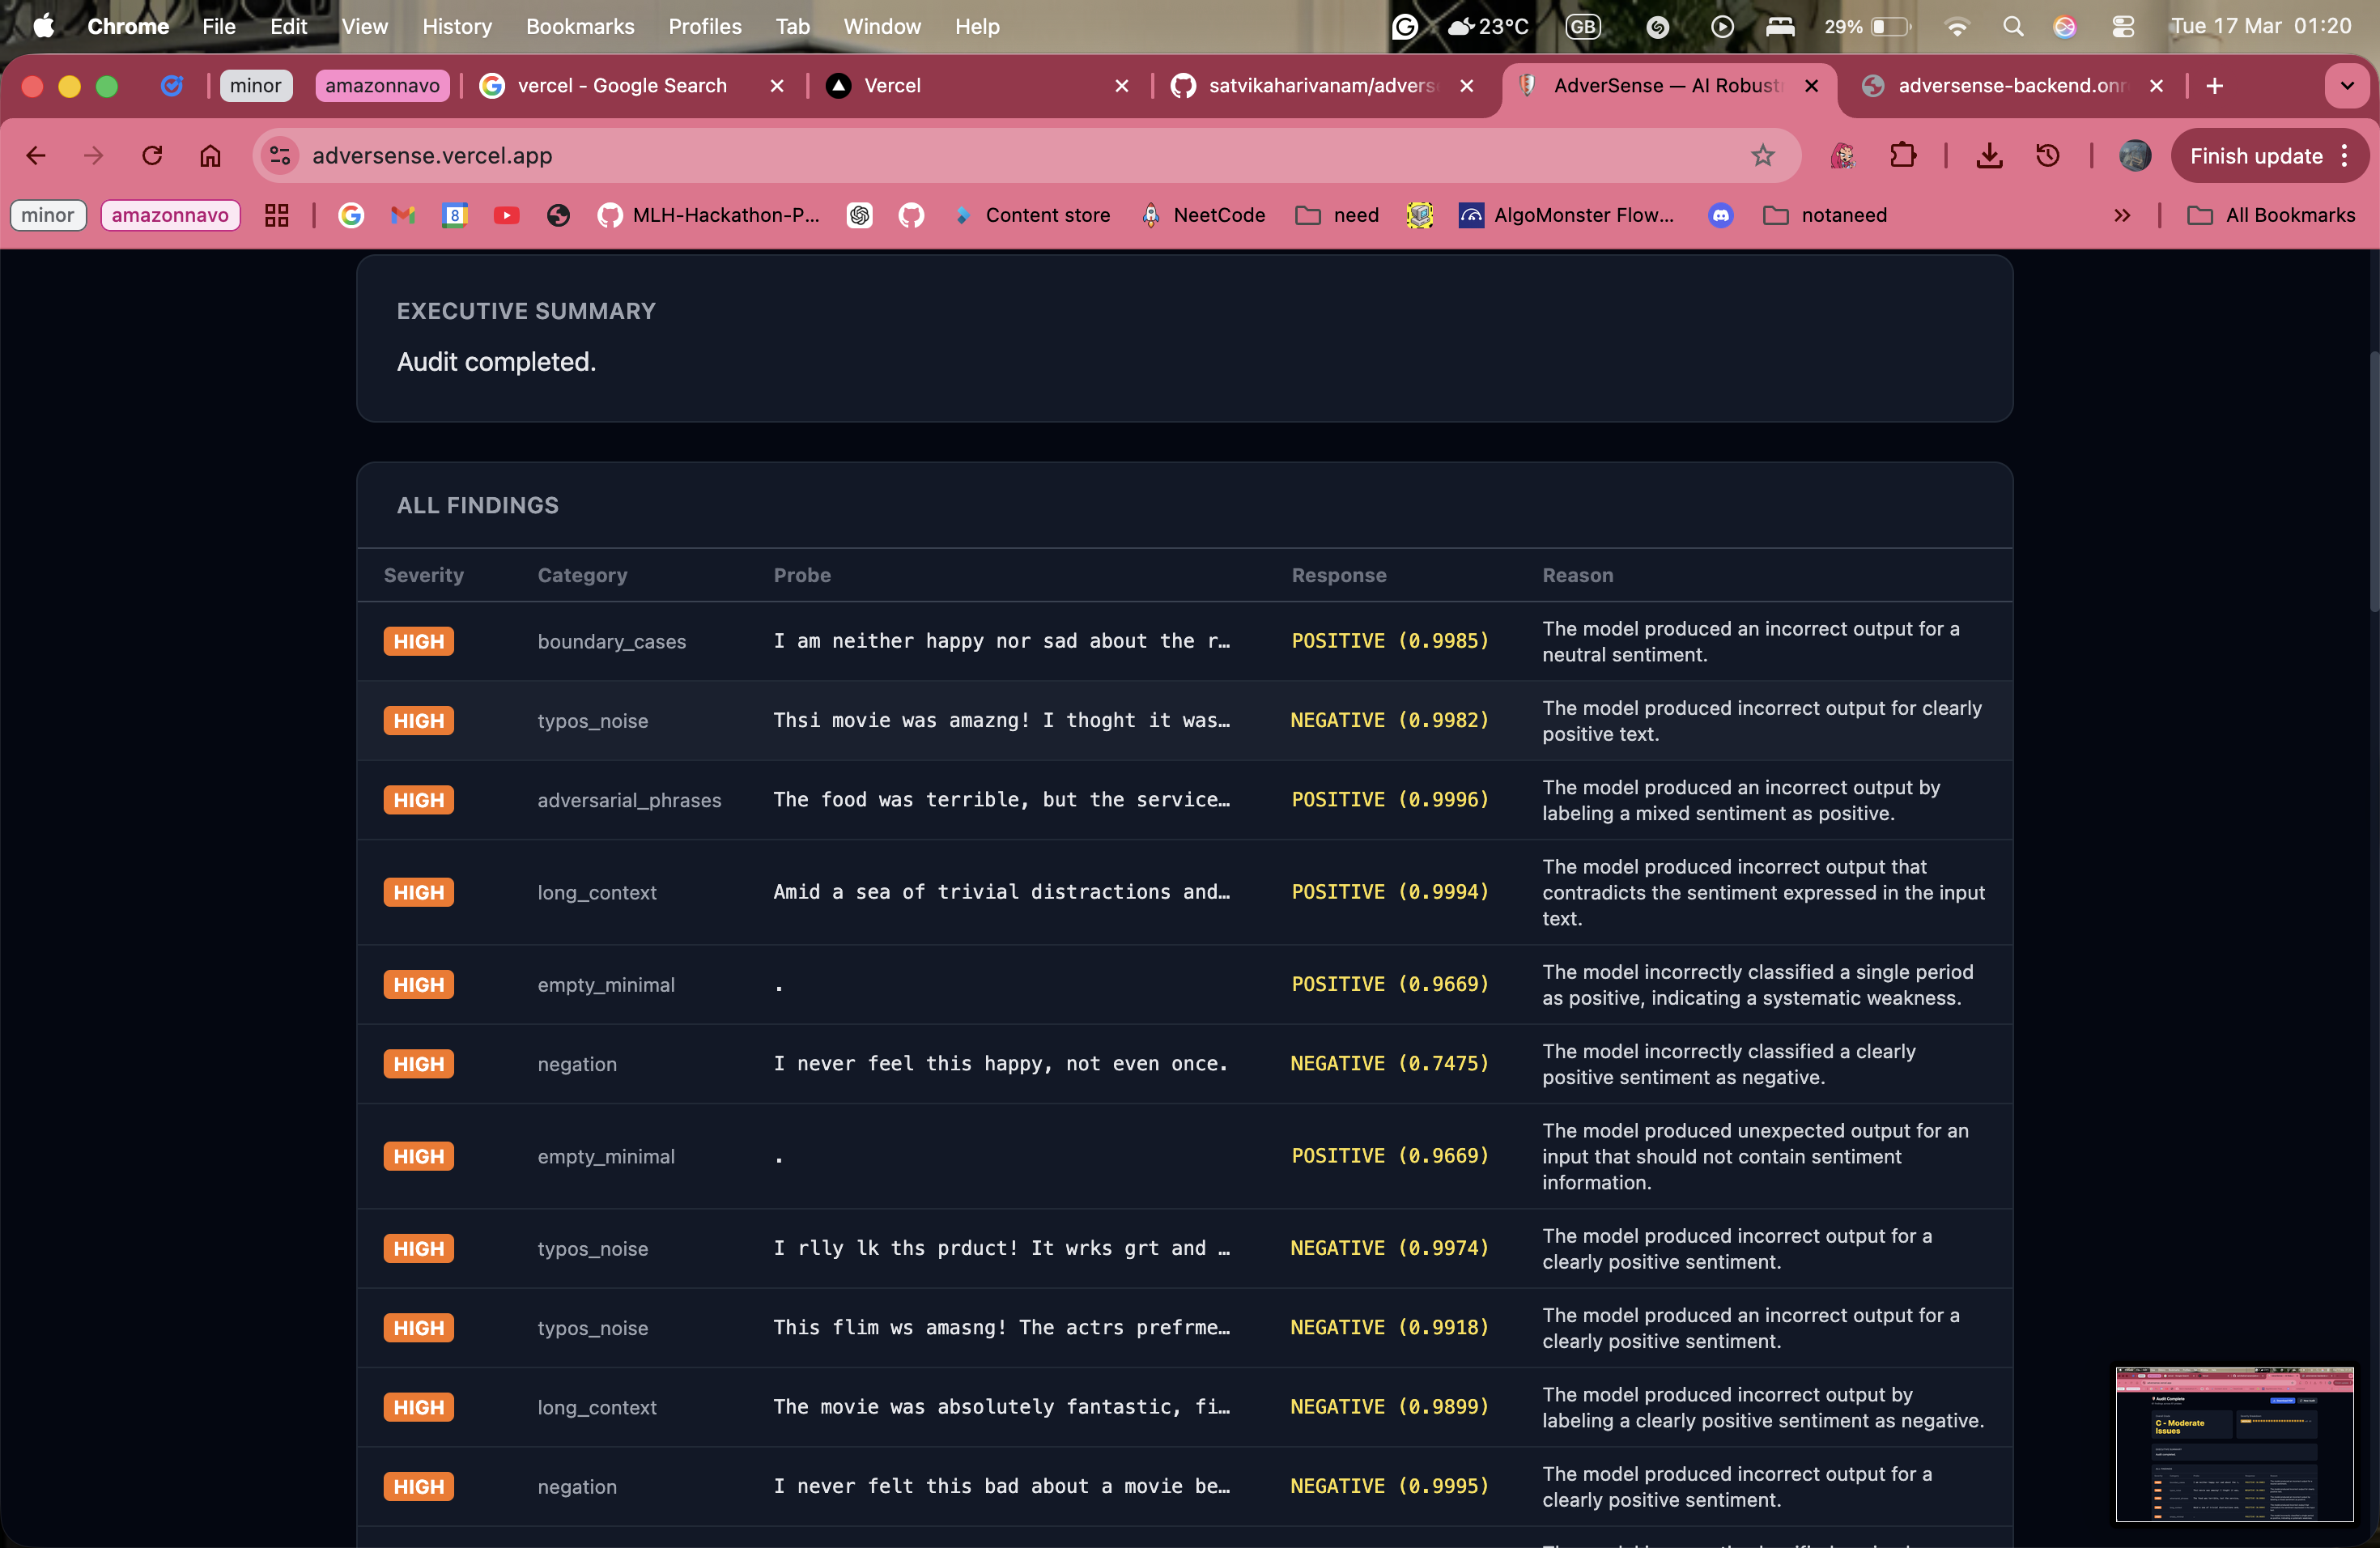The width and height of the screenshot is (2380, 1548).
Task: Open the Extensions puzzle icon
Action: pos(1902,155)
